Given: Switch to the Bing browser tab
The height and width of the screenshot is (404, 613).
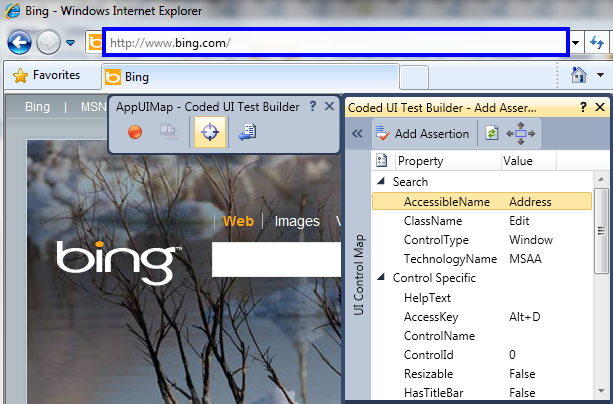Looking at the screenshot, I should 250,77.
